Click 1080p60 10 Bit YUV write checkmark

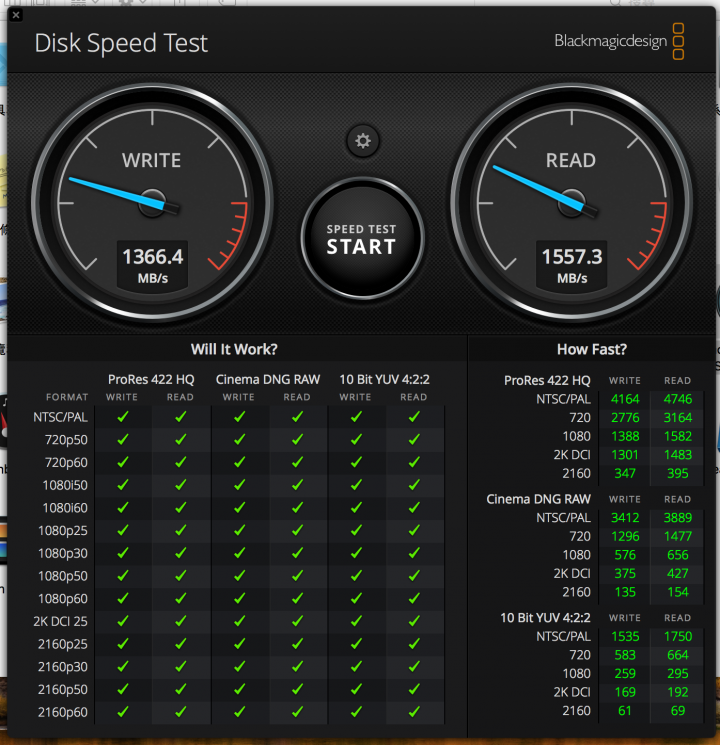pyautogui.click(x=356, y=598)
